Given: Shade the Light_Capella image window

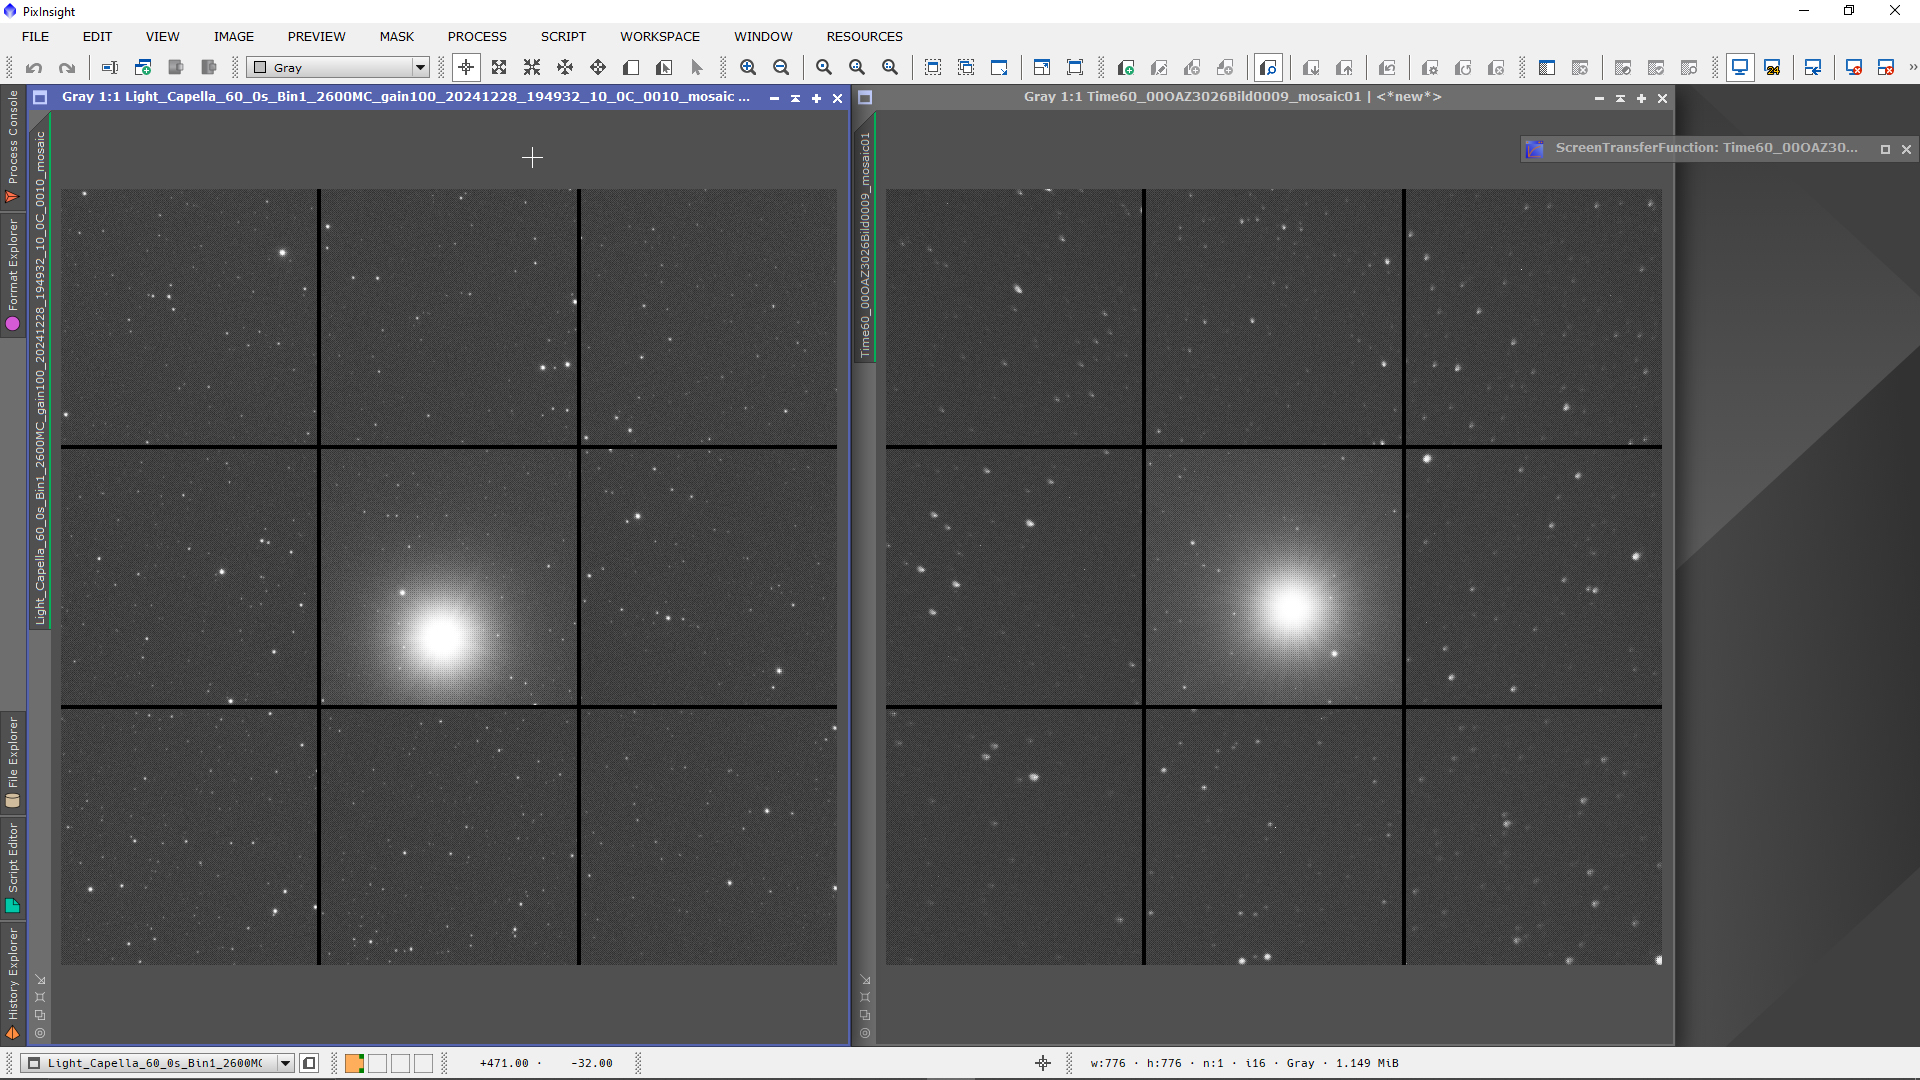Looking at the screenshot, I should [795, 98].
